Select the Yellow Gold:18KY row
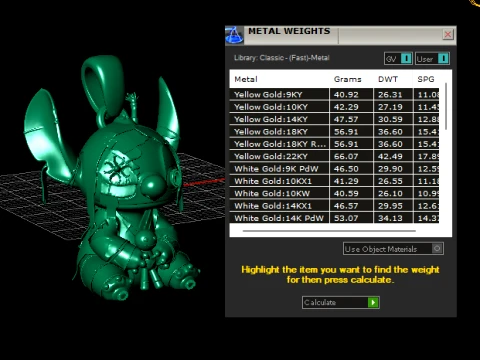 tap(334, 131)
